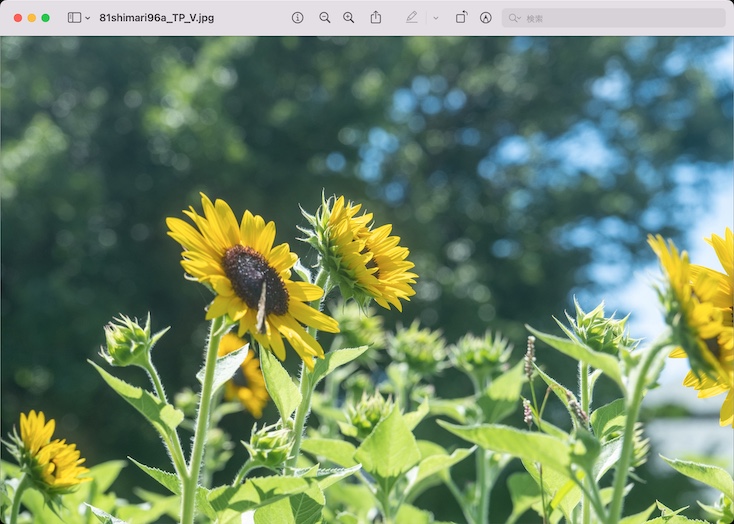Click the search magnifier icon dropdown

(514, 18)
